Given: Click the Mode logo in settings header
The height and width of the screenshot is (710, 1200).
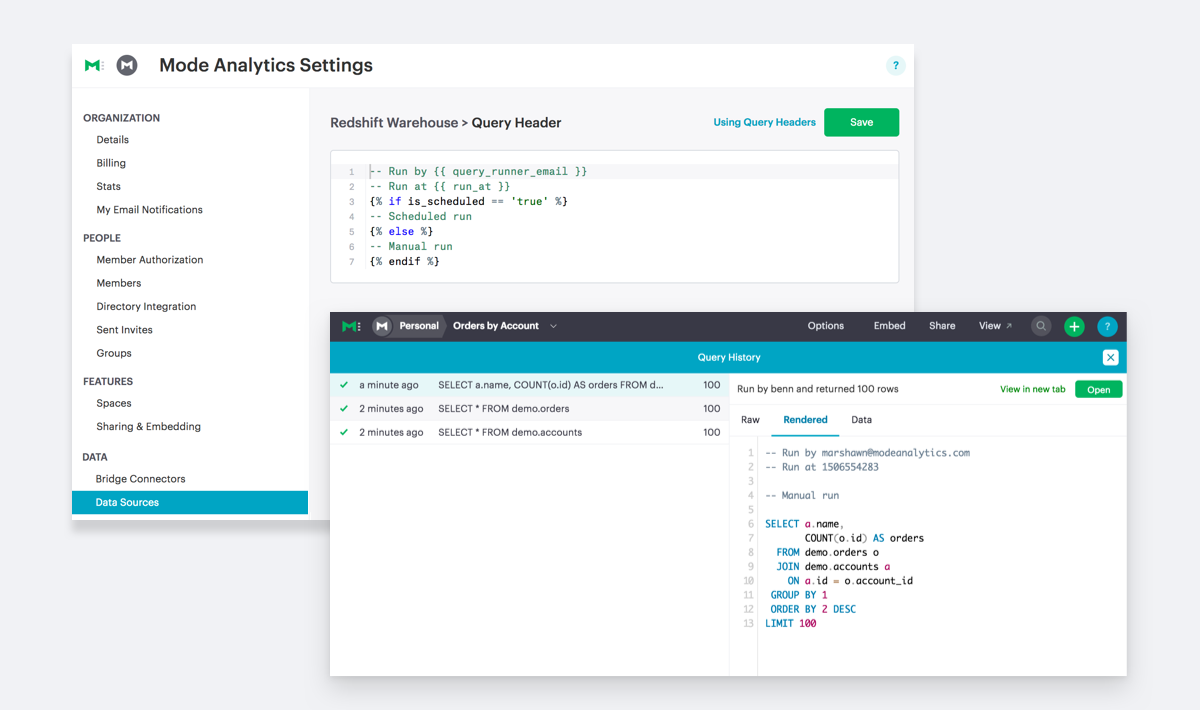Looking at the screenshot, I should [92, 64].
